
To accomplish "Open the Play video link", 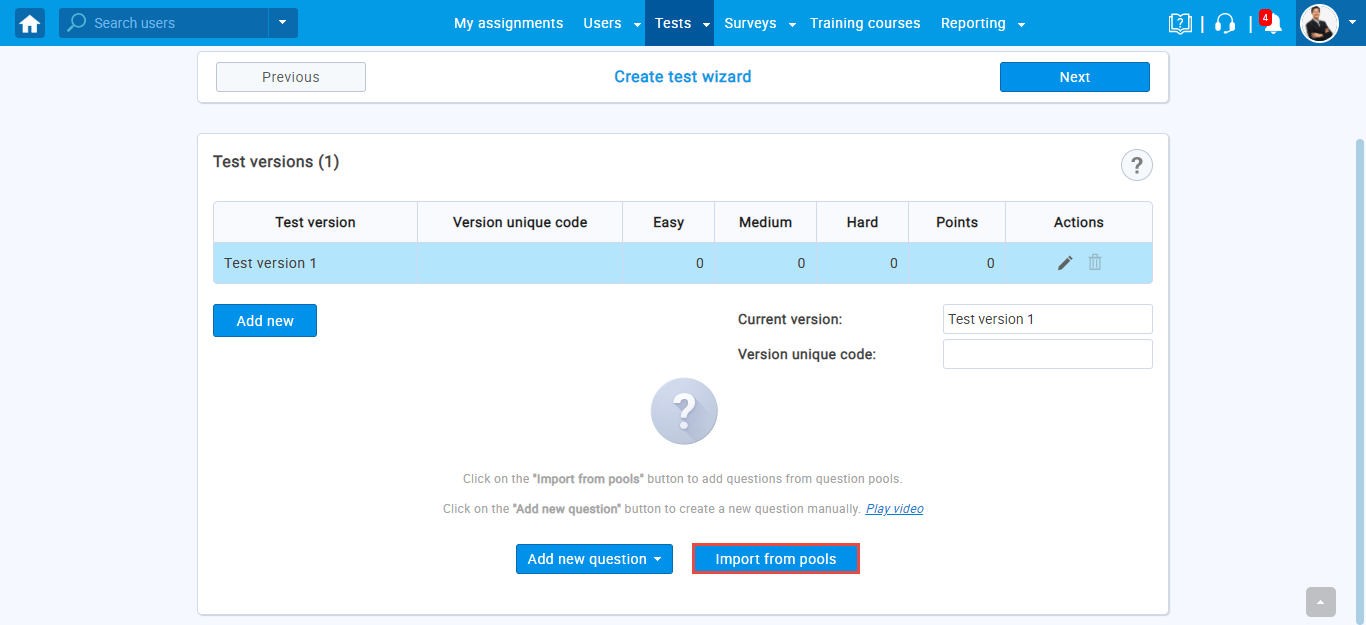I will click(x=894, y=509).
